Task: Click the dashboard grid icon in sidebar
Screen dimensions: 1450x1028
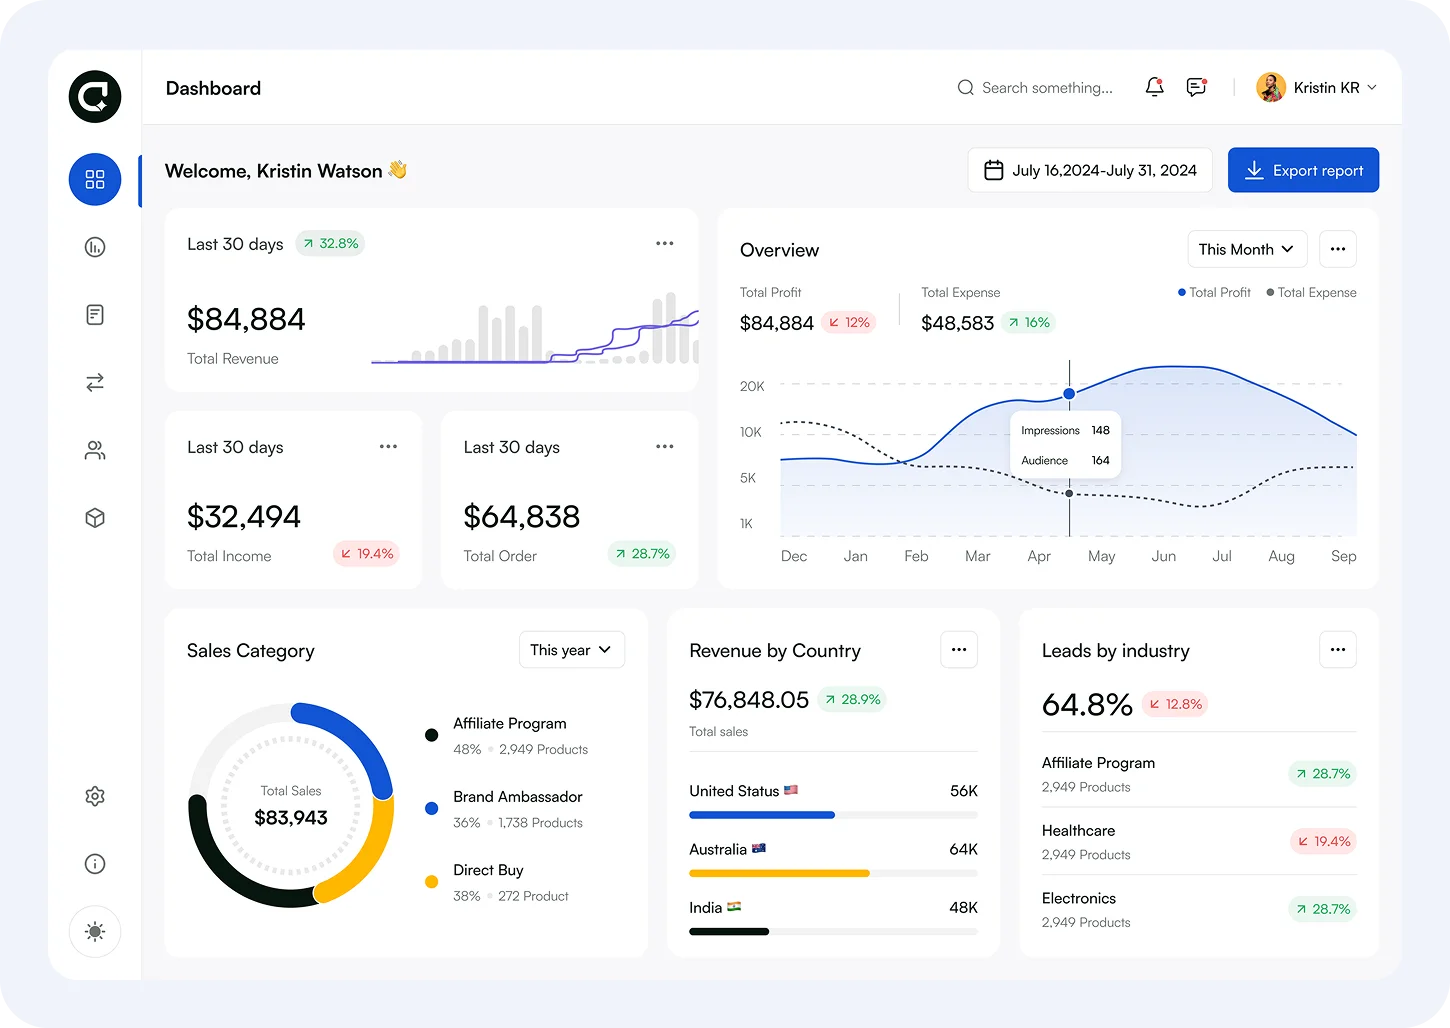Action: [95, 180]
